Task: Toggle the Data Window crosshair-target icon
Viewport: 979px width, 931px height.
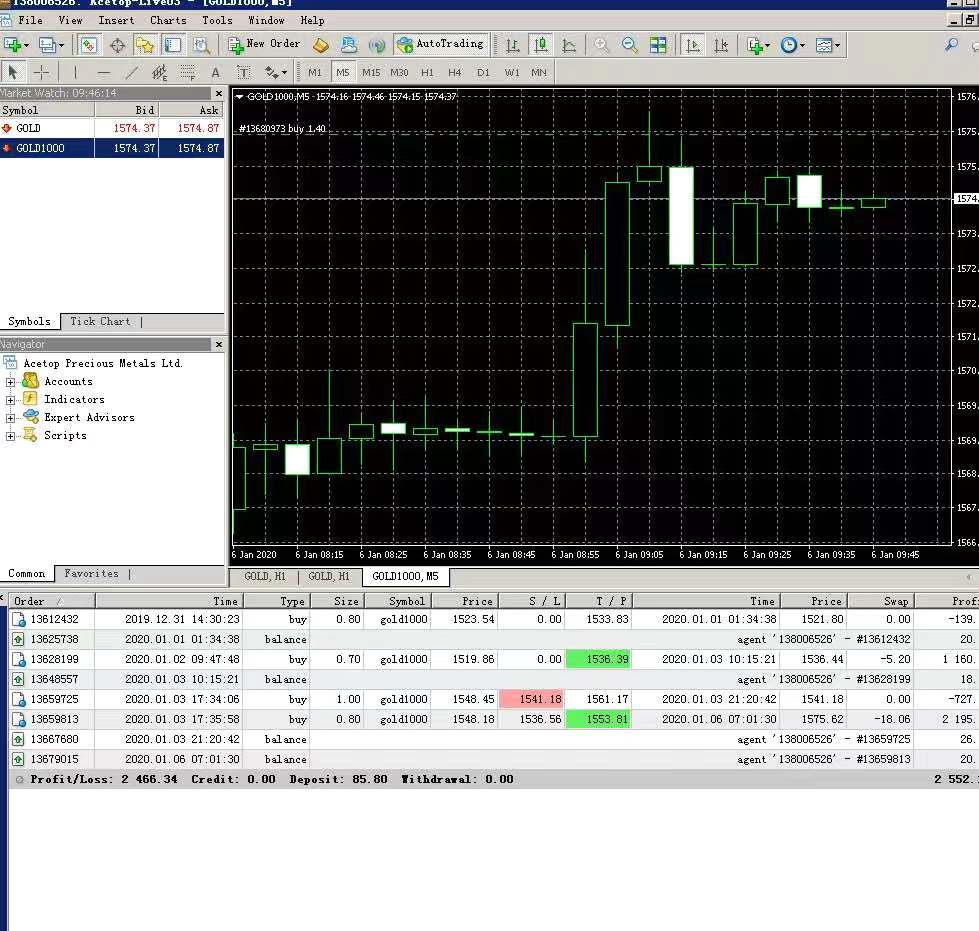Action: [117, 45]
